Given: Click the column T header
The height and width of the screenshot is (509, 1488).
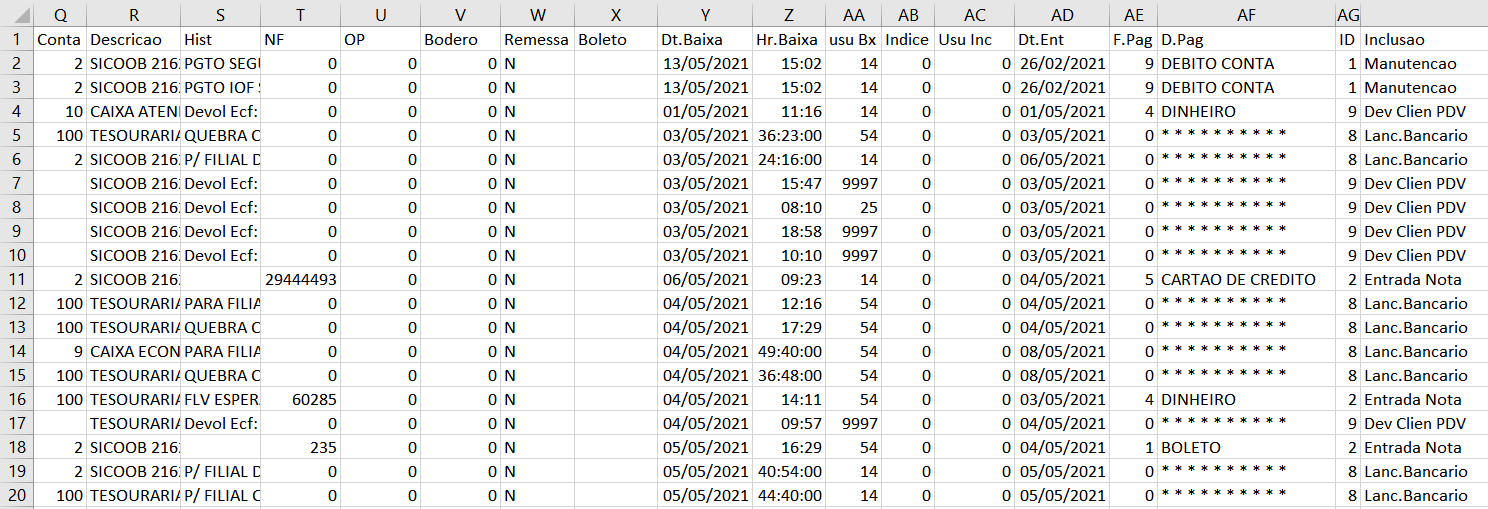Looking at the screenshot, I should tap(300, 15).
